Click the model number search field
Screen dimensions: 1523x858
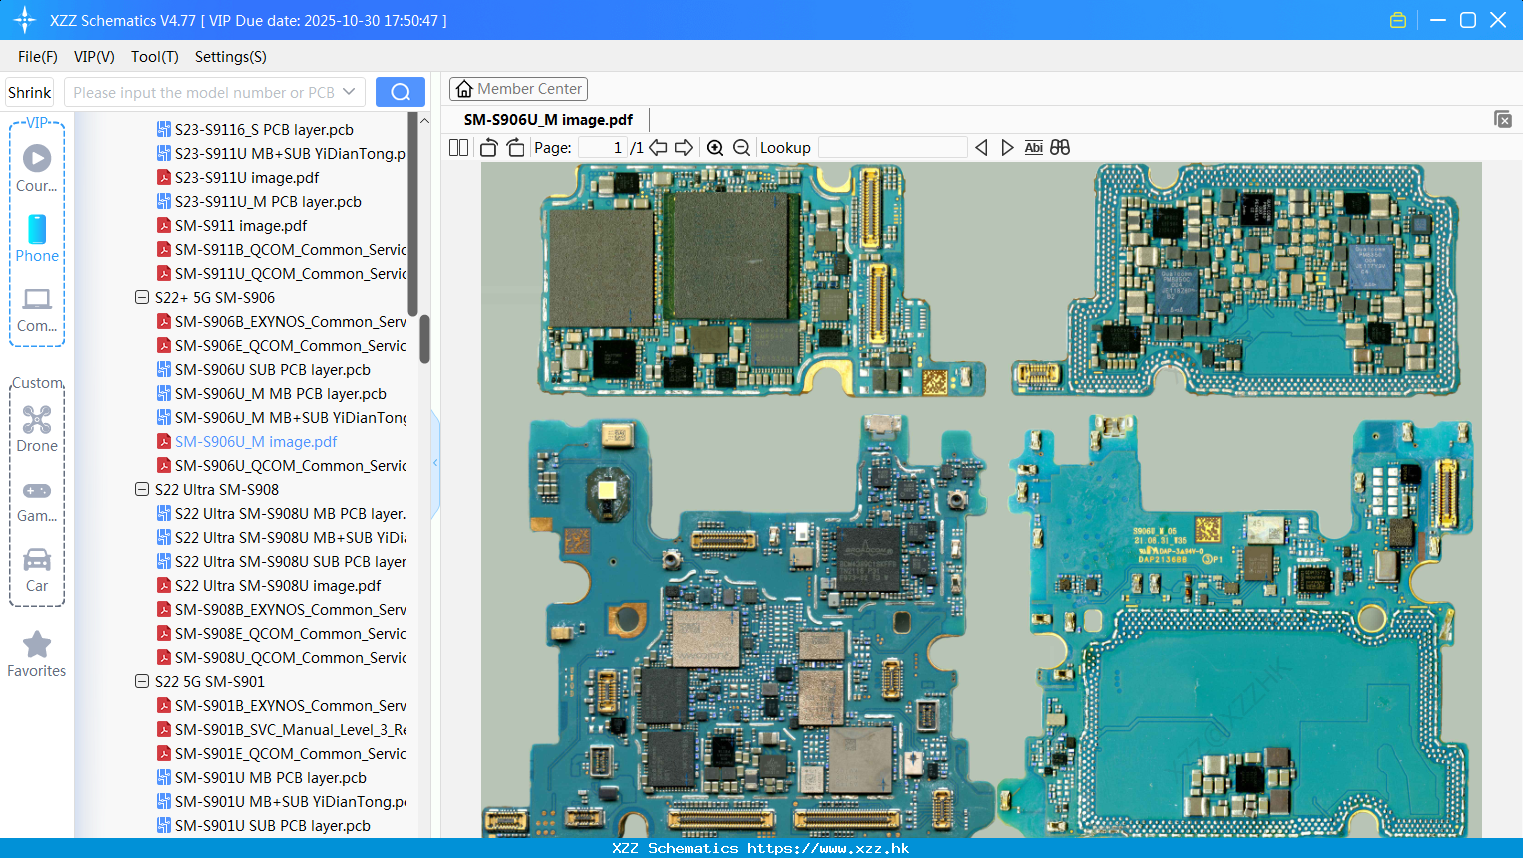coord(203,92)
